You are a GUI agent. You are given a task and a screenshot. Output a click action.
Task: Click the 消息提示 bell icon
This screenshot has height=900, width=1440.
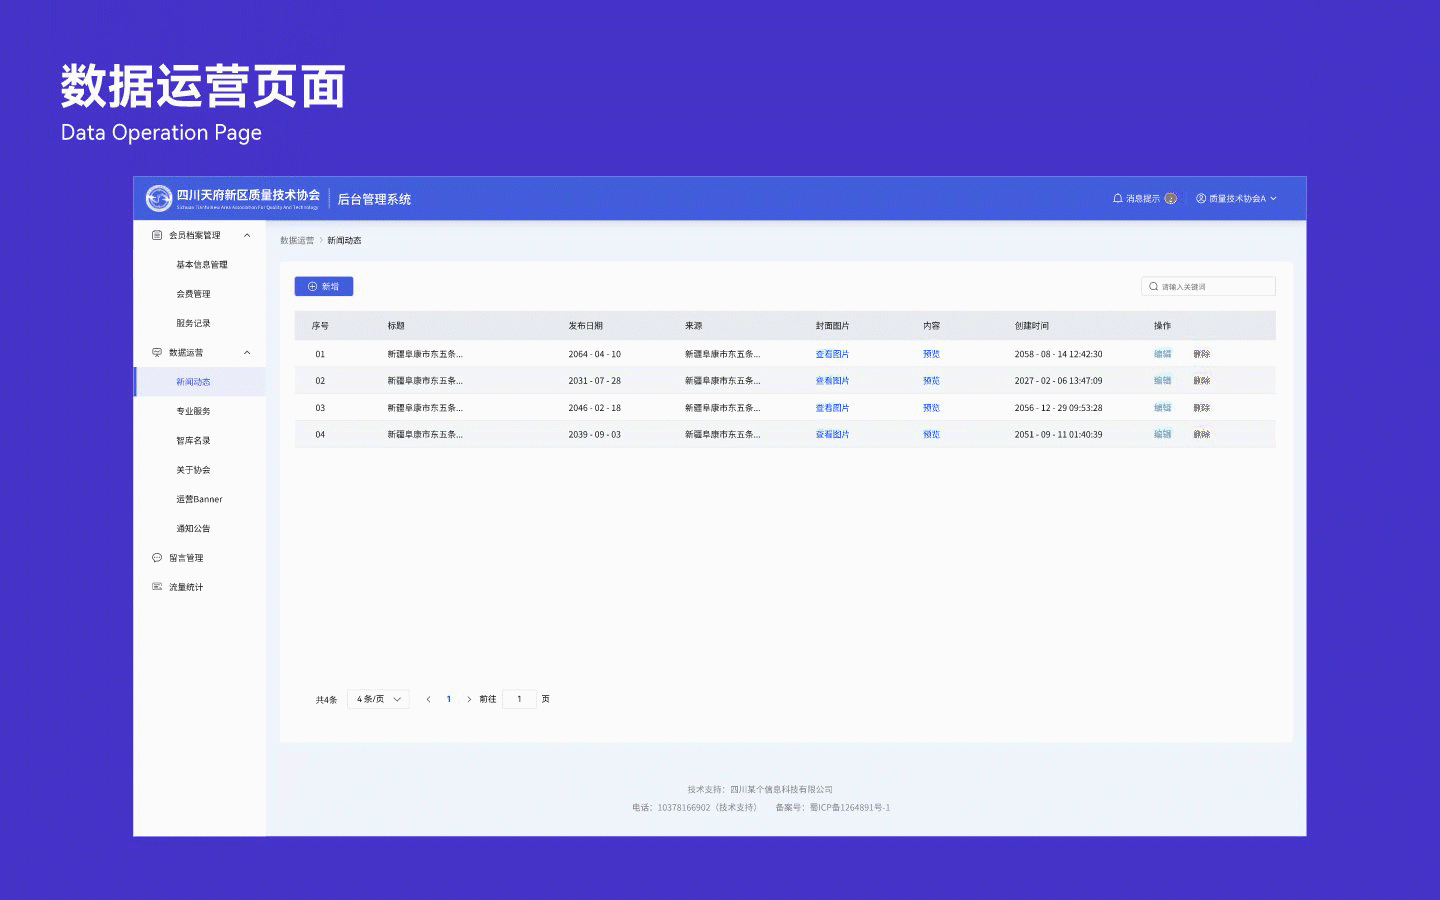coord(1117,198)
